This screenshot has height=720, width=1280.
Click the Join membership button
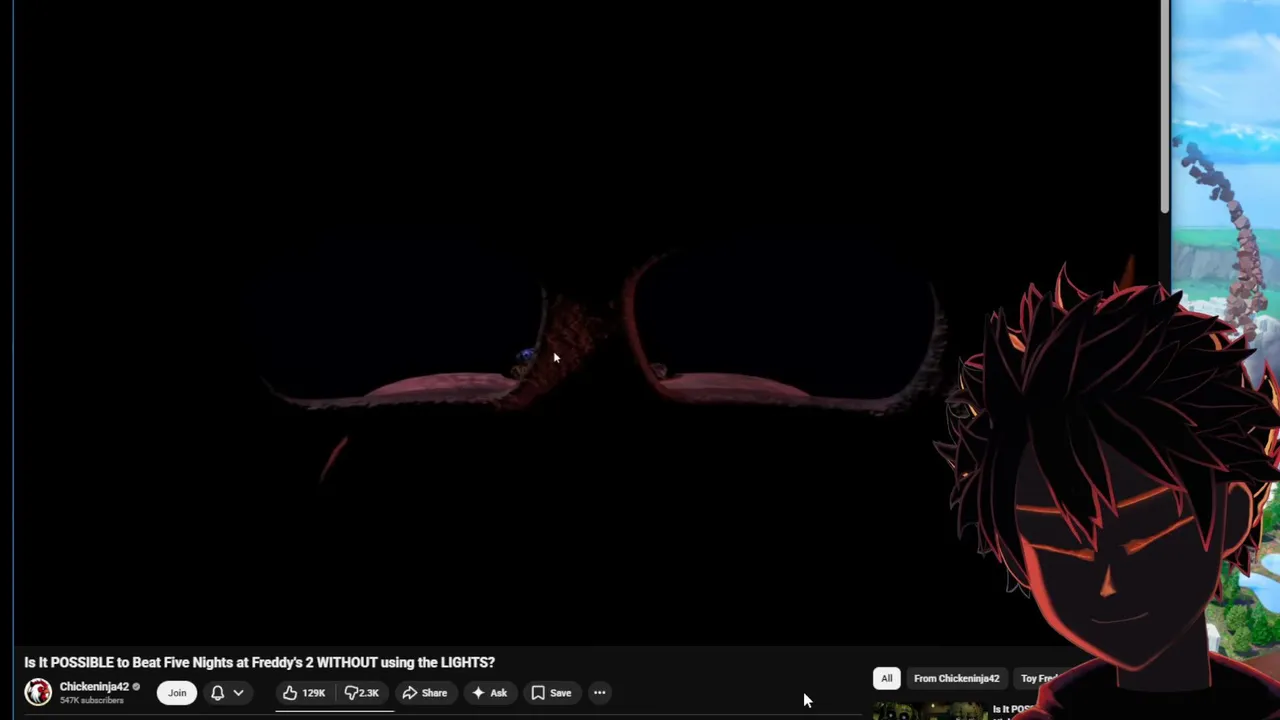[177, 693]
